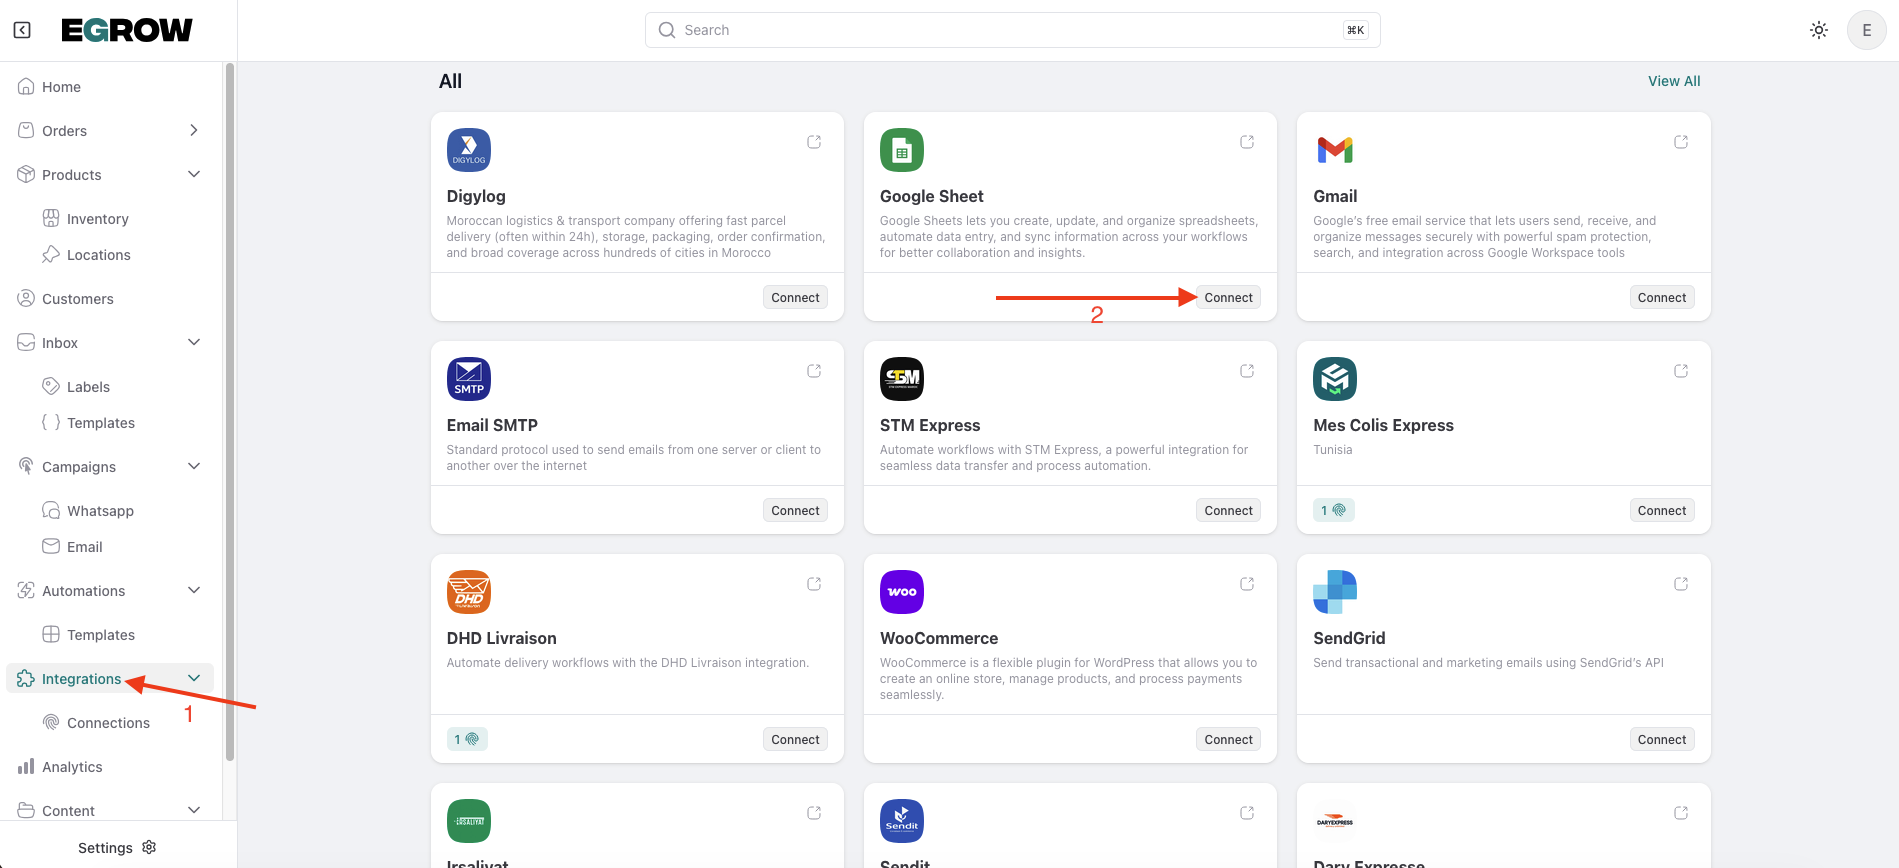Expand the Orders submenu chevron

(194, 130)
